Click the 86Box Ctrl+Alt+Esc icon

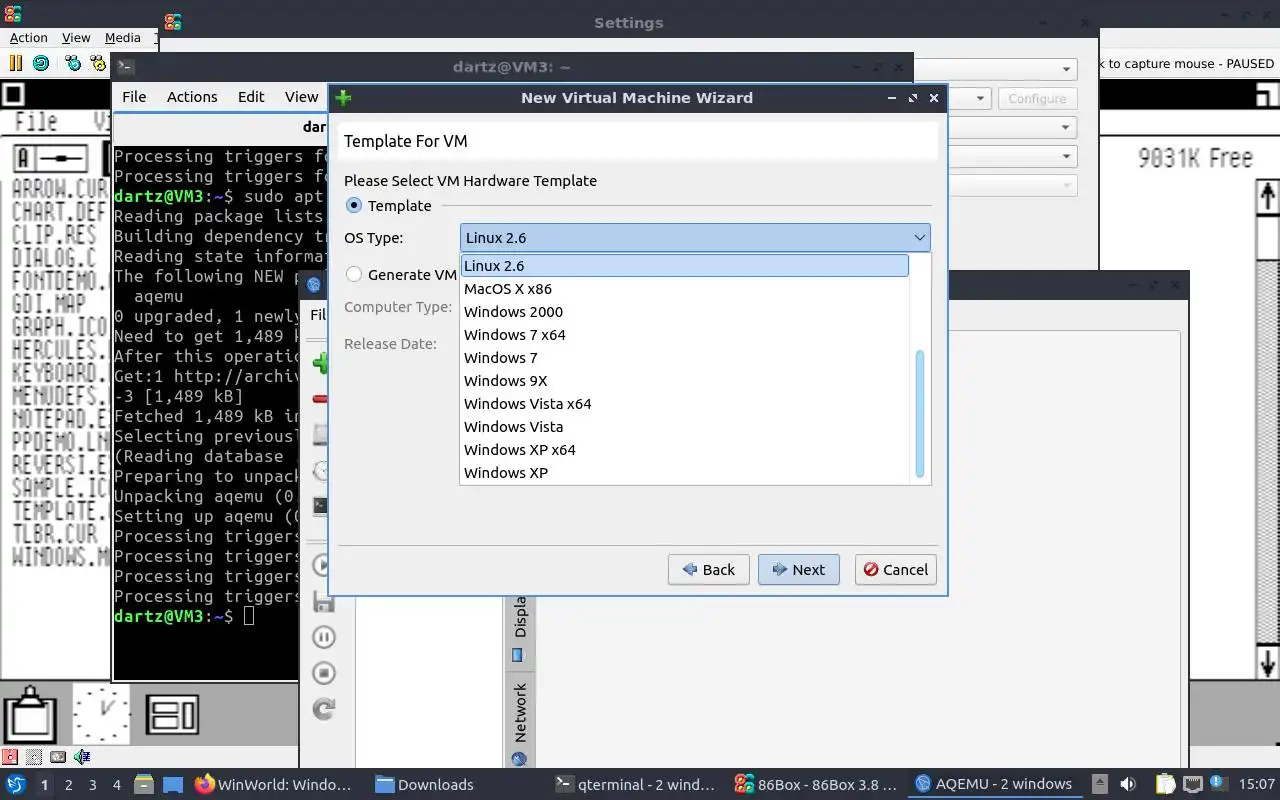[97, 63]
